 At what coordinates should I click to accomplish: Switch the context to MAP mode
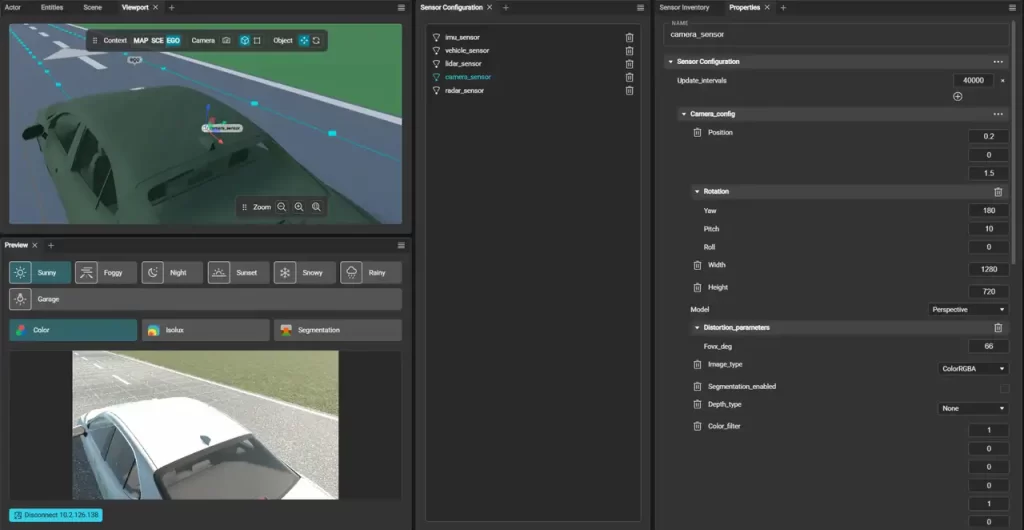click(140, 40)
